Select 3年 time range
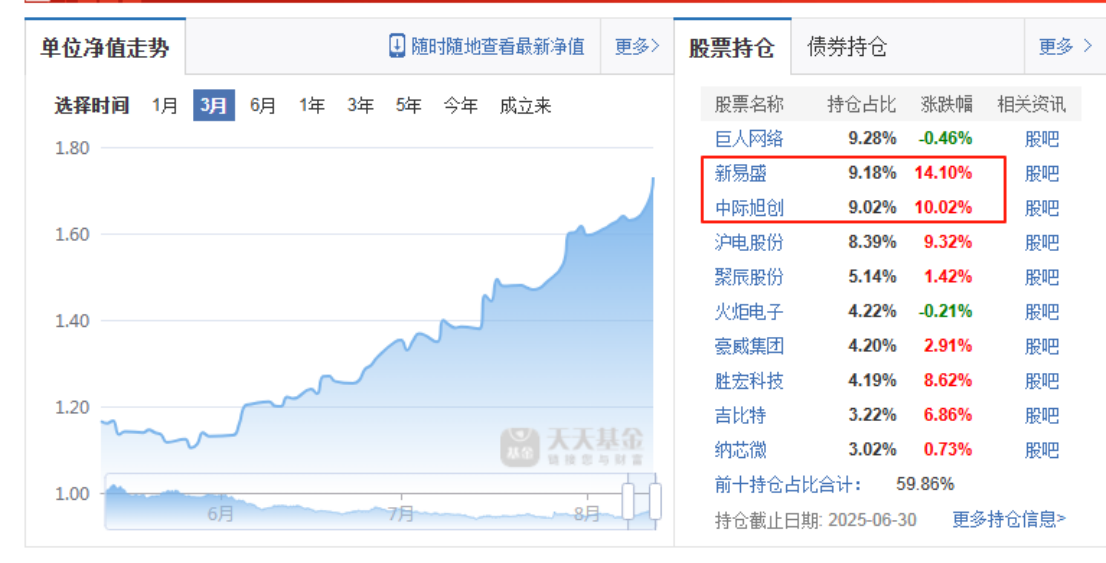Screen dimensions: 1106x563 [x=360, y=106]
